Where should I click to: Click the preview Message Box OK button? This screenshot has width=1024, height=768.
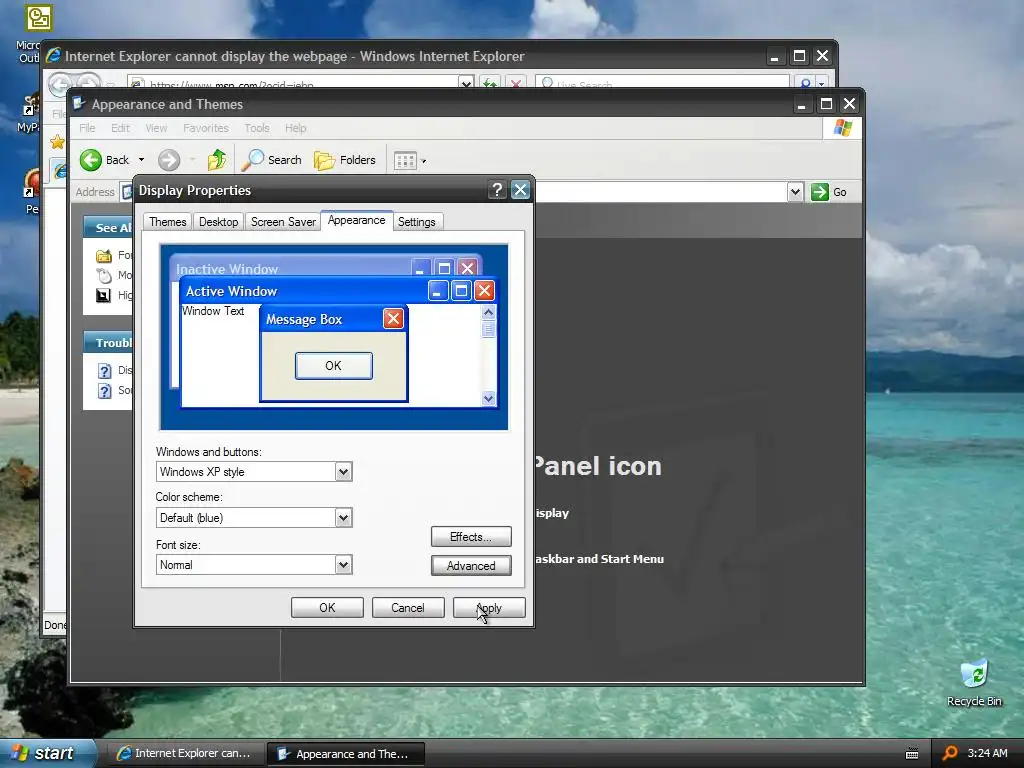[x=334, y=366]
